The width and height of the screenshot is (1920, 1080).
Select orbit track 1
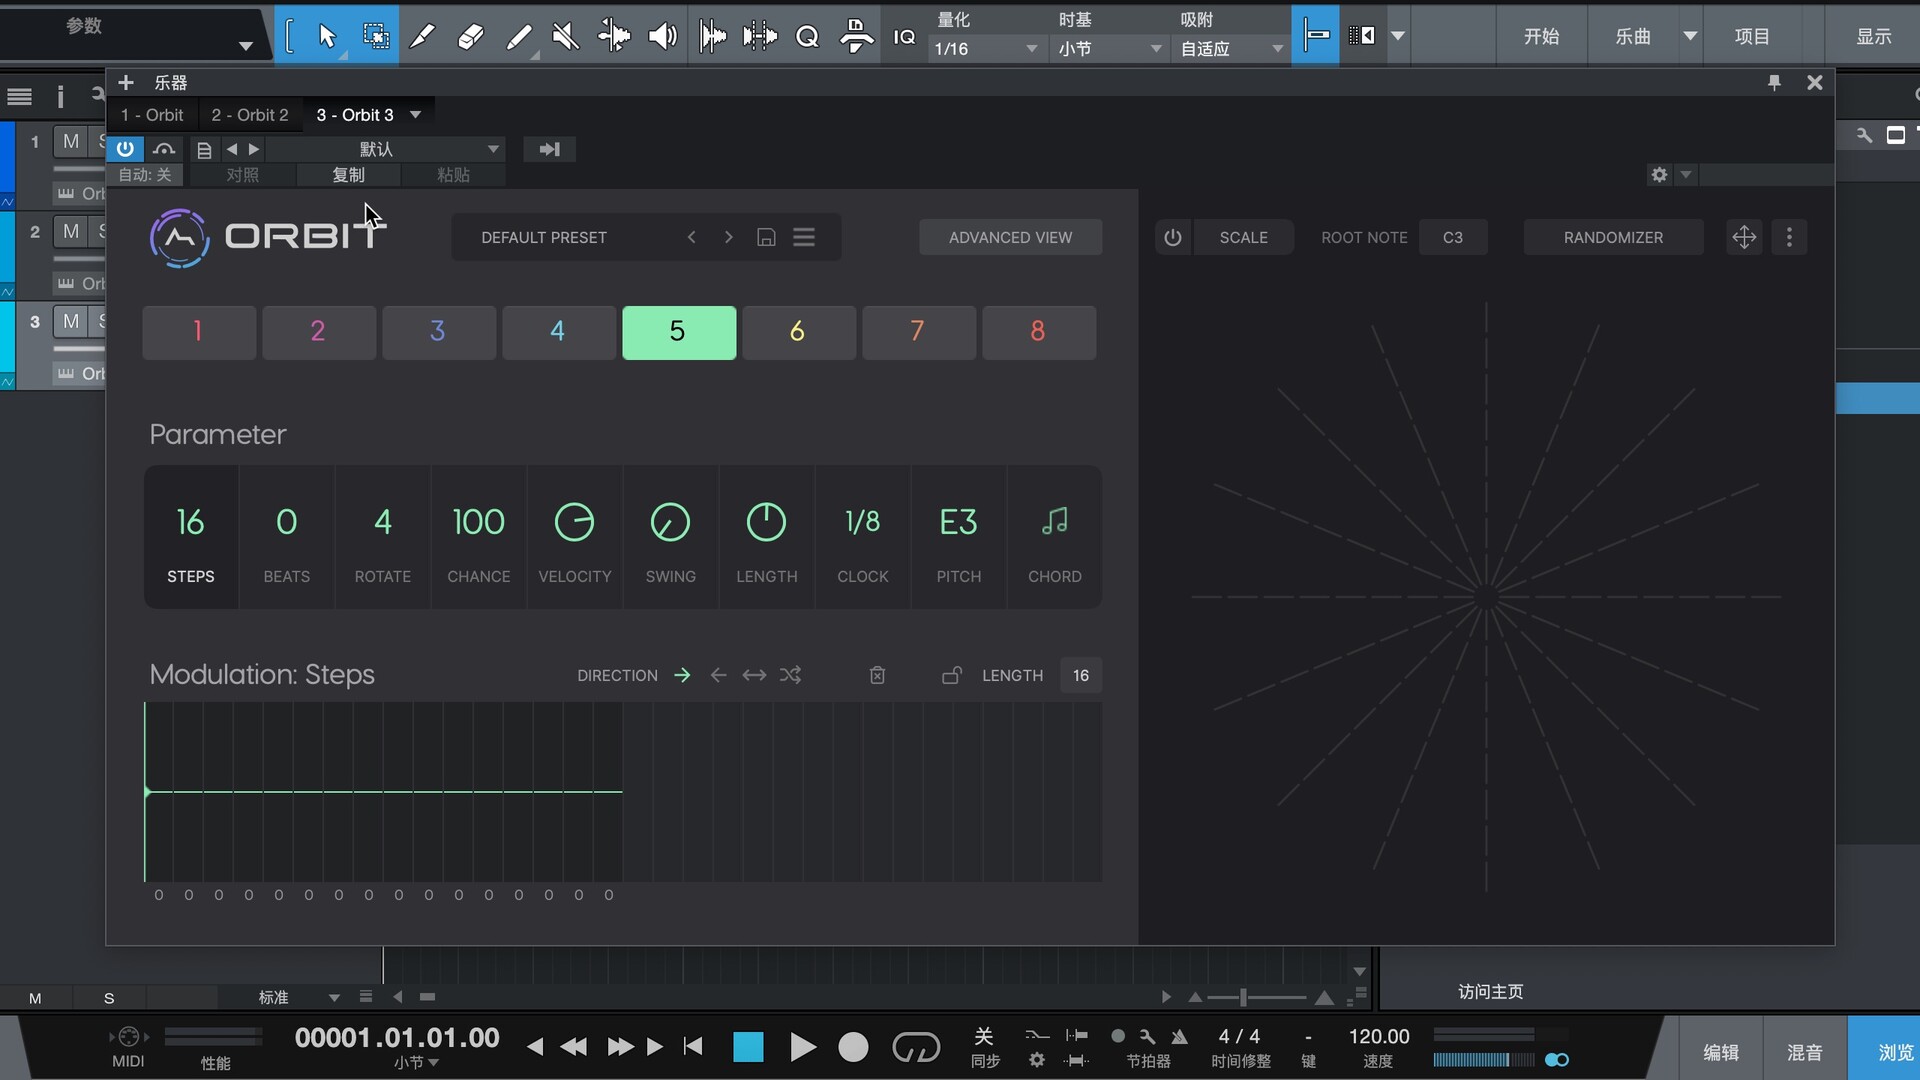tap(198, 332)
